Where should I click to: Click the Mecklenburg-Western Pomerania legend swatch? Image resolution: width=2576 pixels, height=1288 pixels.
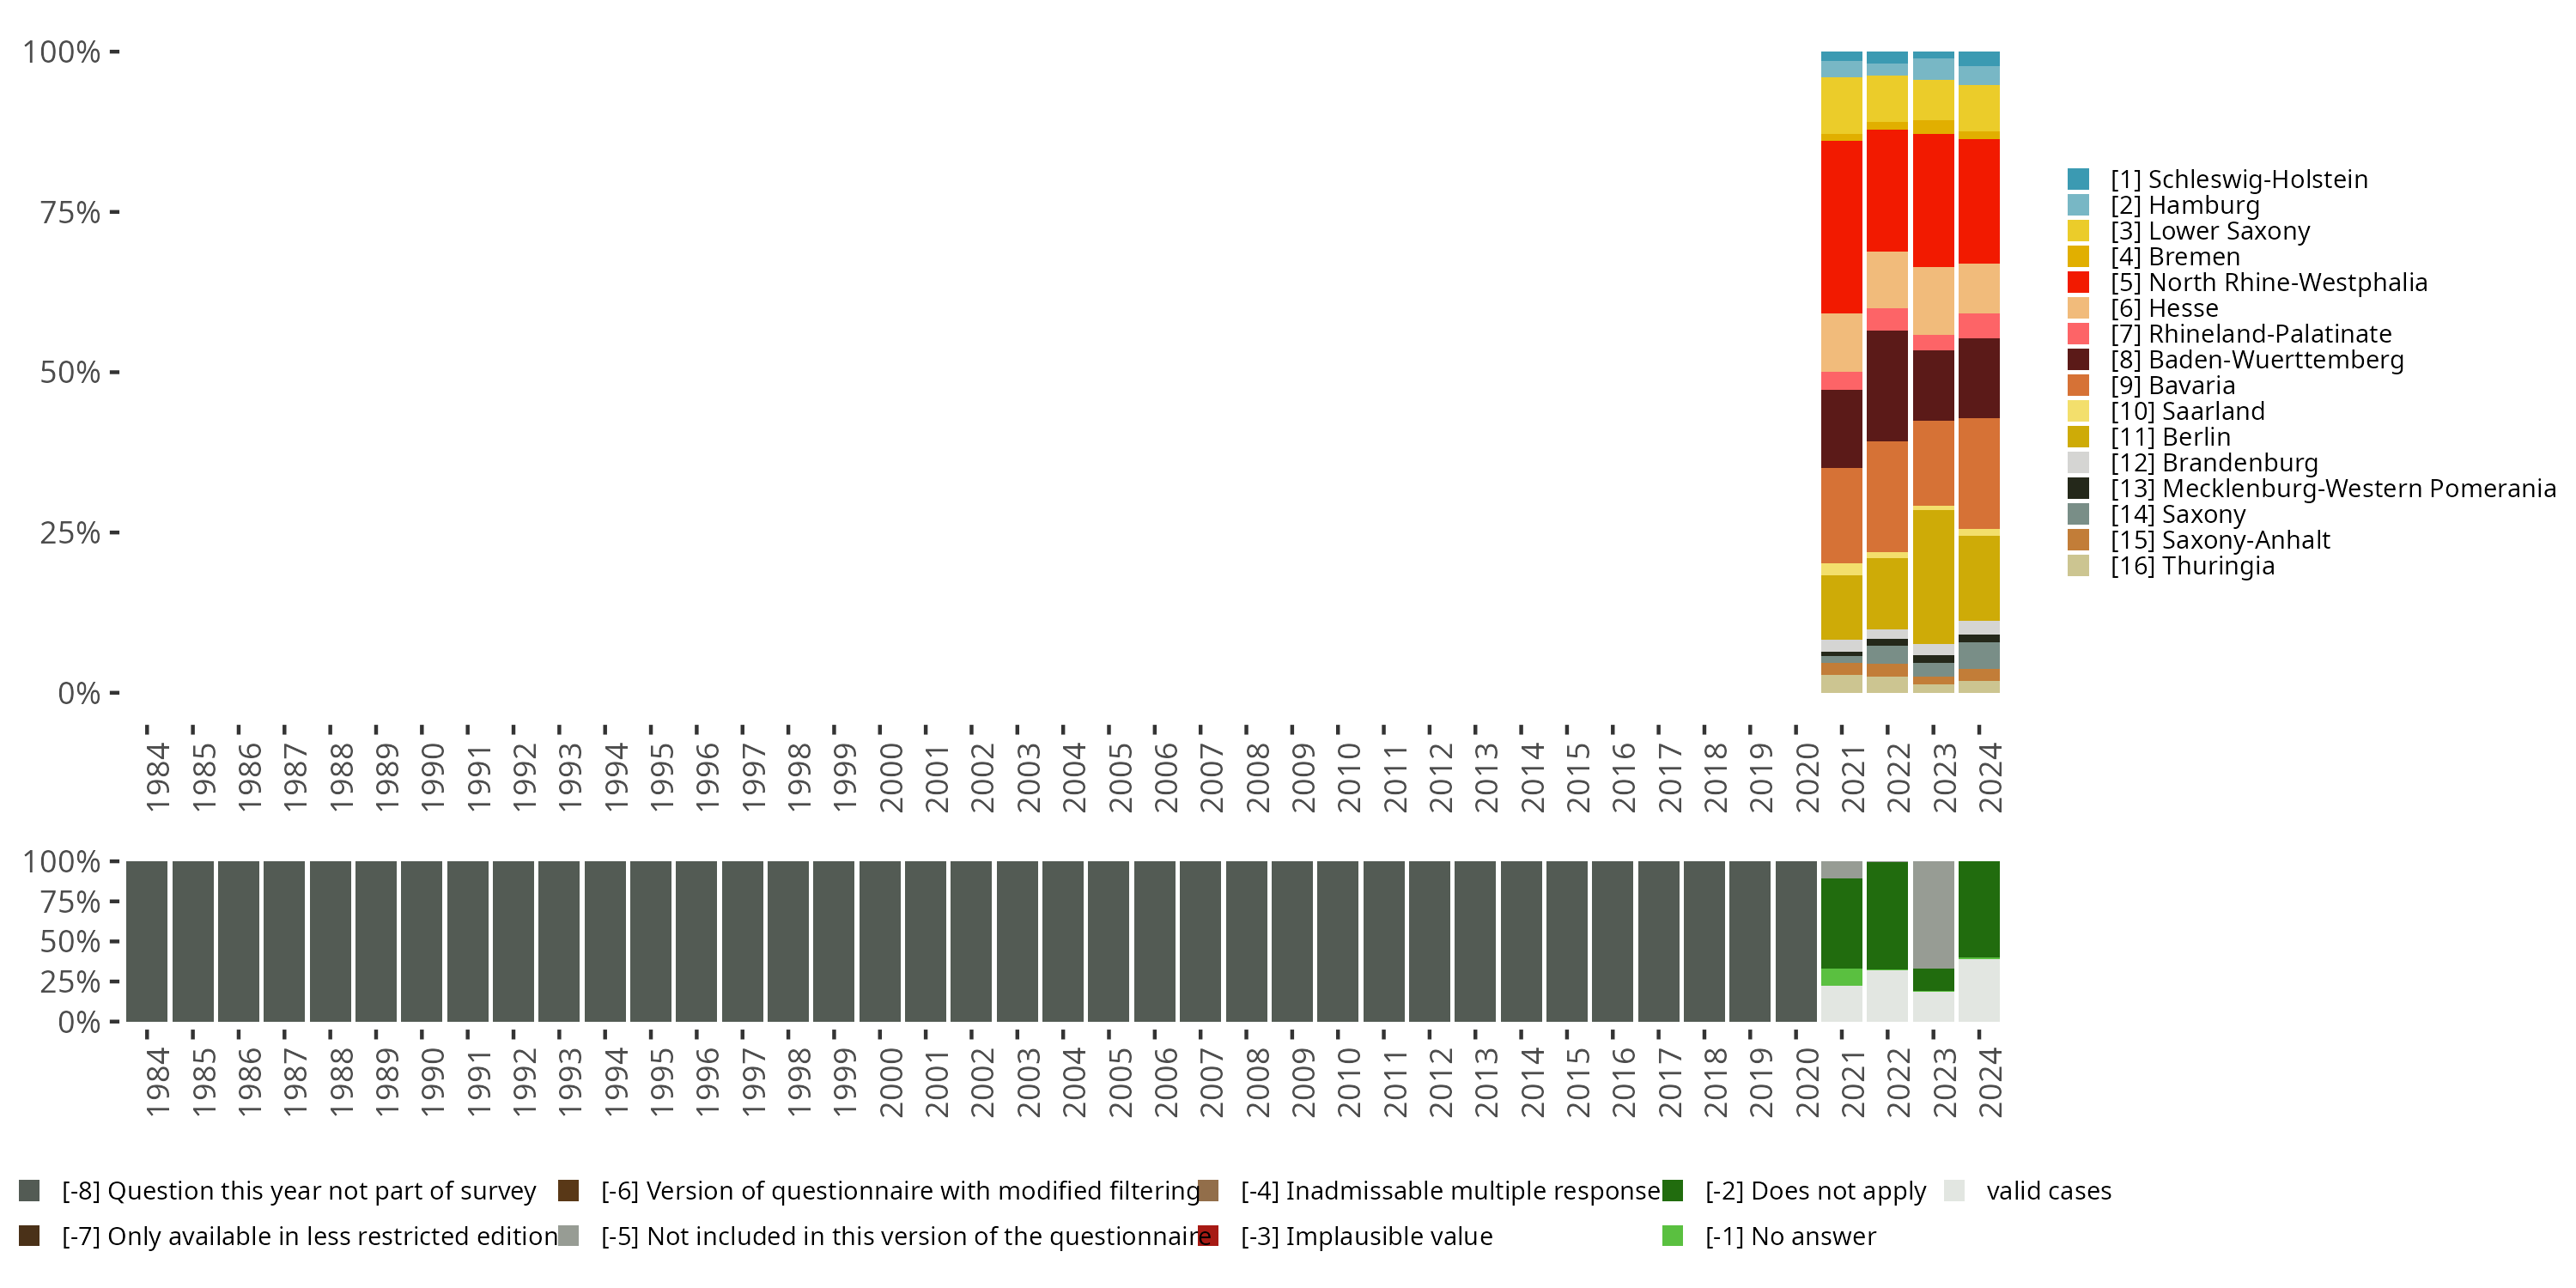[2078, 489]
